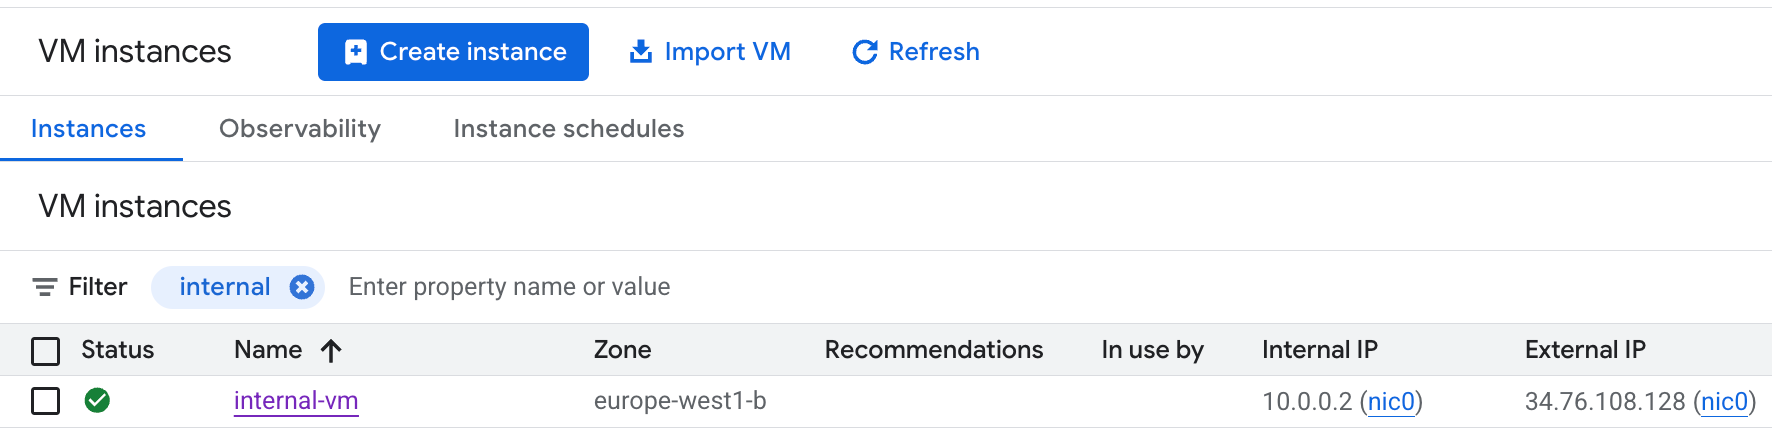Remove the internal filter chip
The height and width of the screenshot is (444, 1772).
point(302,287)
